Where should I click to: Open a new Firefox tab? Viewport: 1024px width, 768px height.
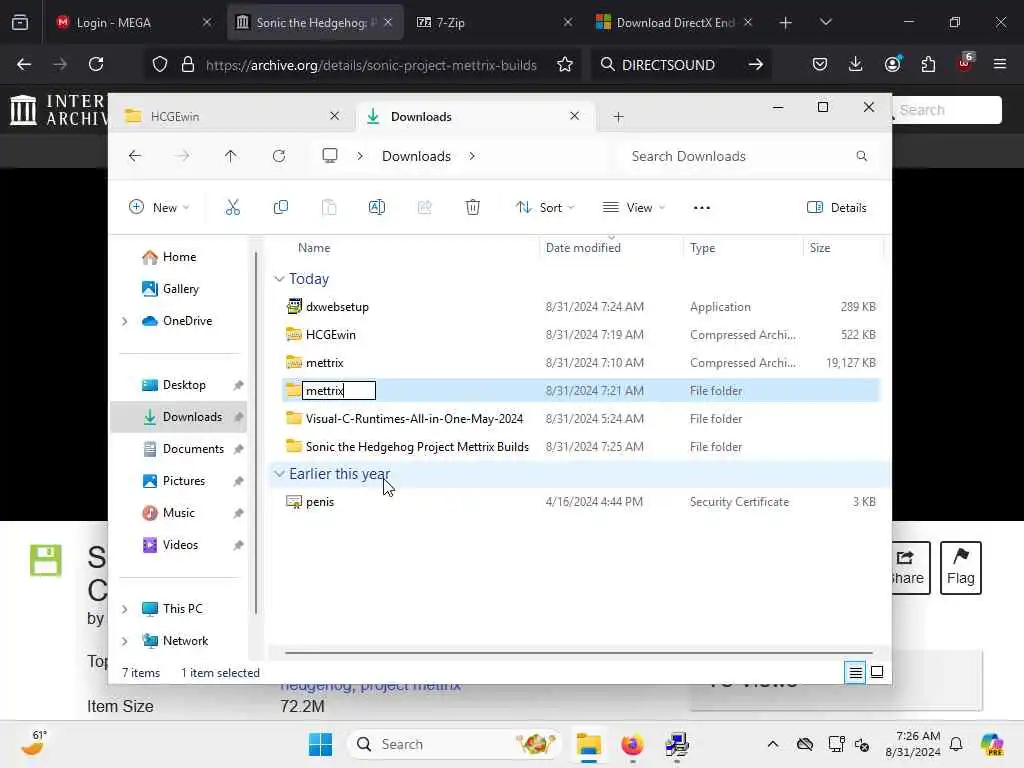tap(786, 23)
